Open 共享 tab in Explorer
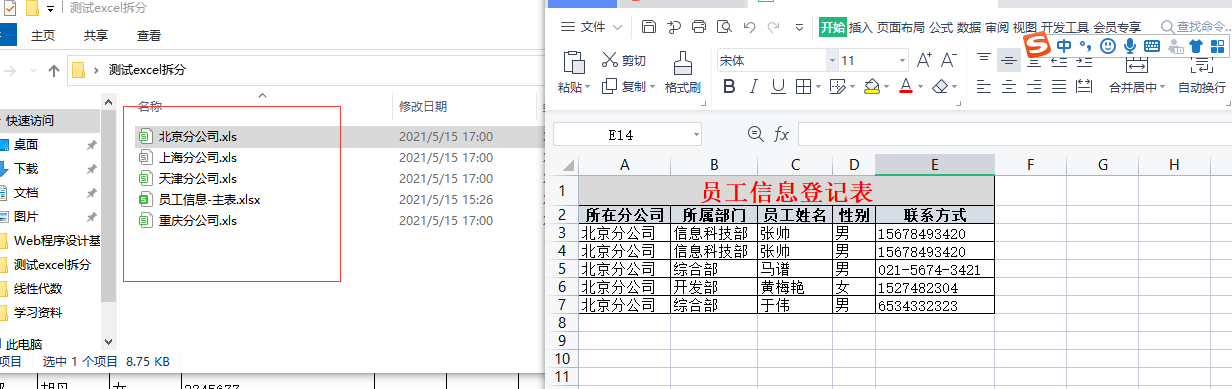 [x=96, y=35]
